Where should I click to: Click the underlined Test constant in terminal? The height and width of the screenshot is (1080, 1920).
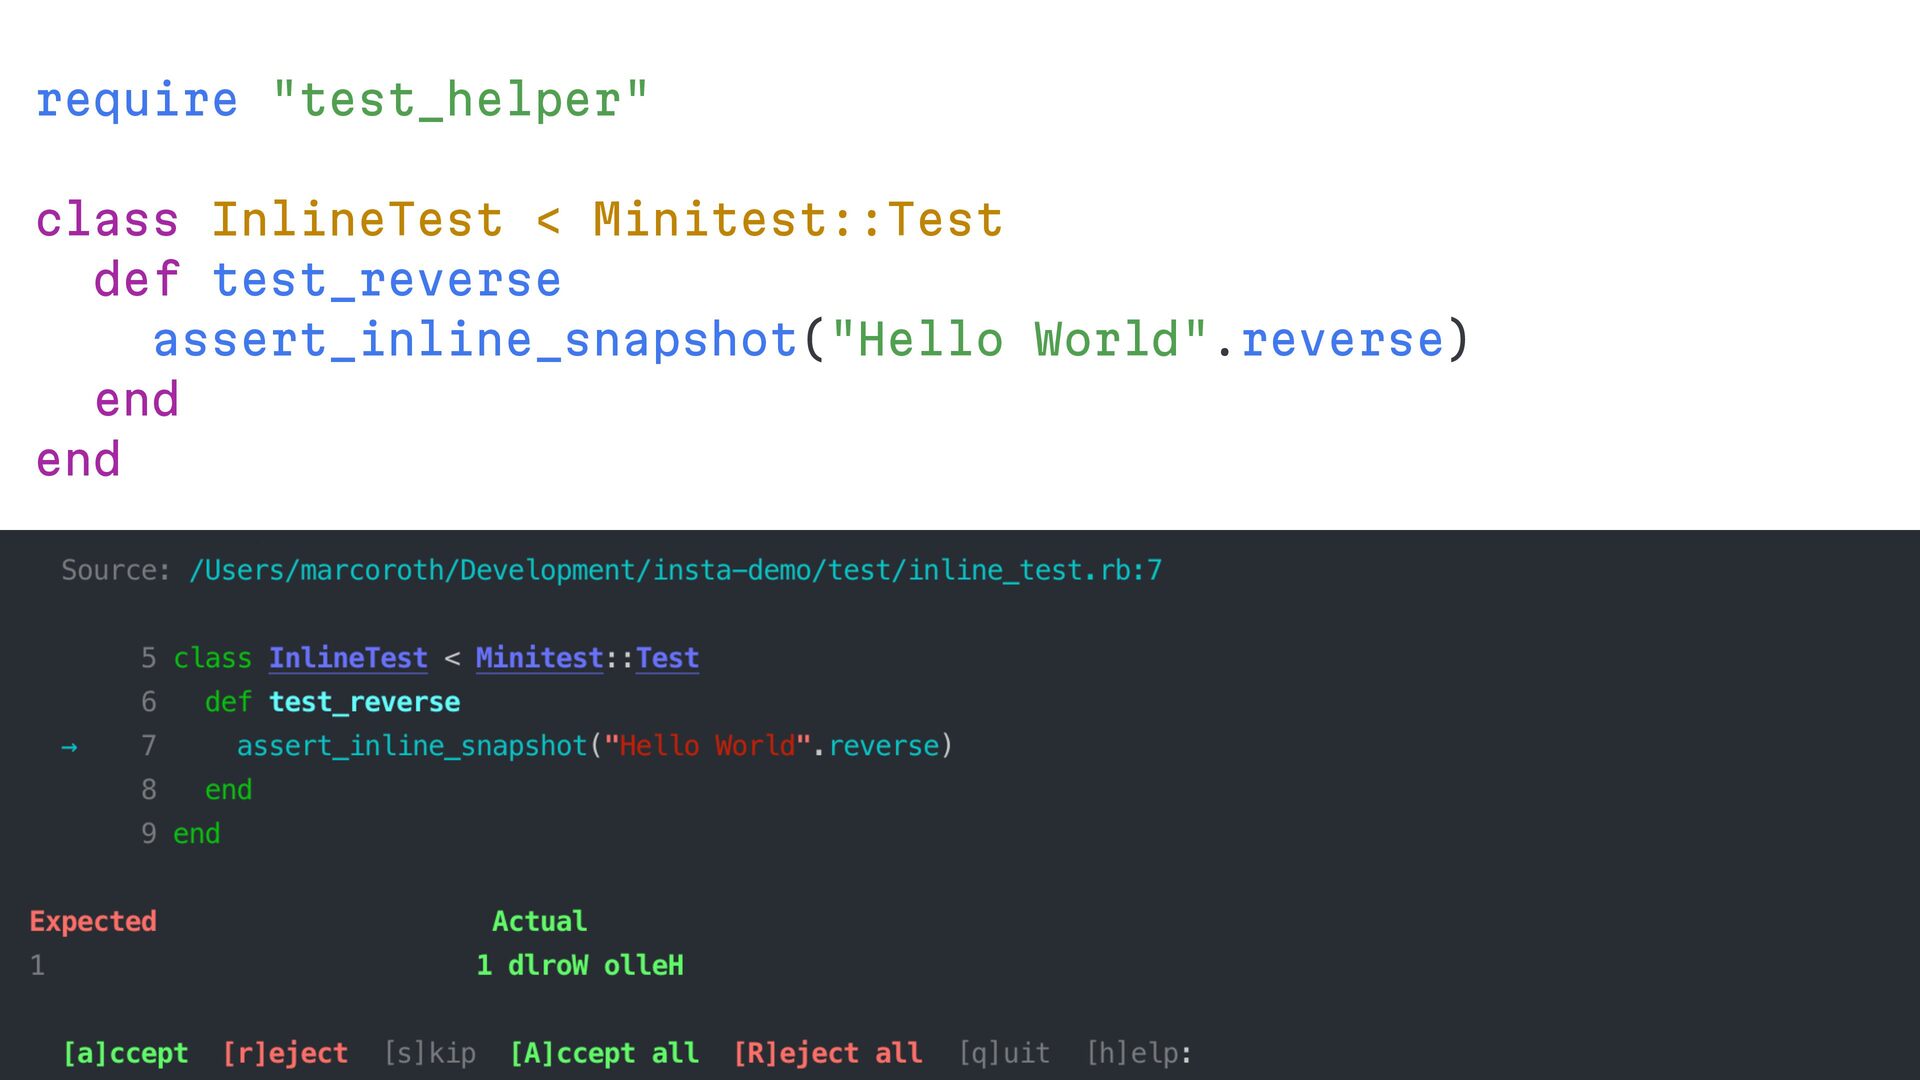tap(667, 658)
